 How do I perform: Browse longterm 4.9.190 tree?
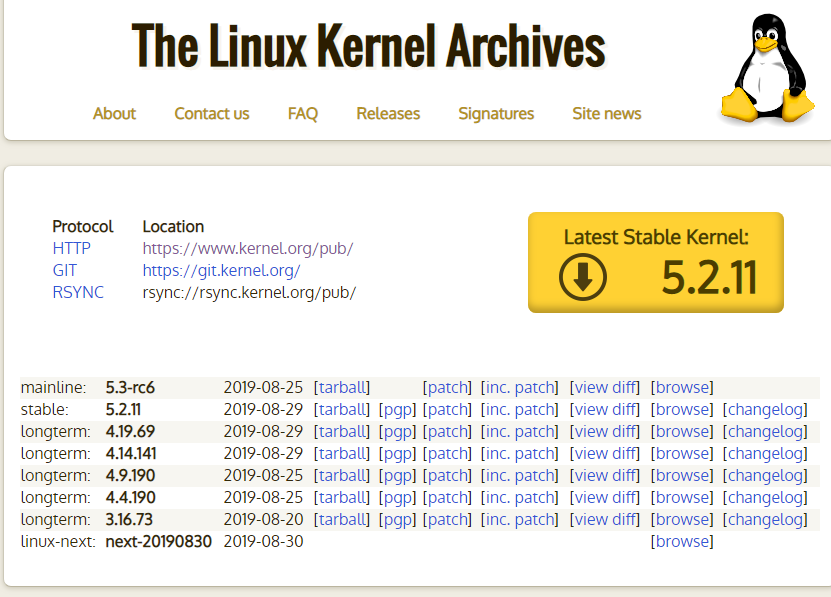682,476
